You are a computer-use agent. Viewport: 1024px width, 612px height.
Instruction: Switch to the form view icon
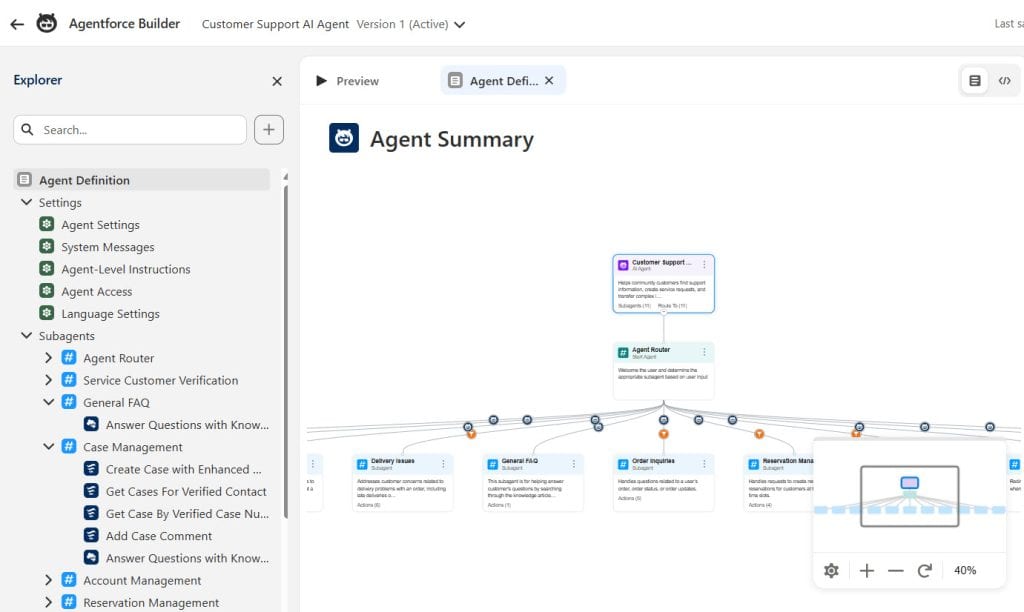click(x=974, y=81)
